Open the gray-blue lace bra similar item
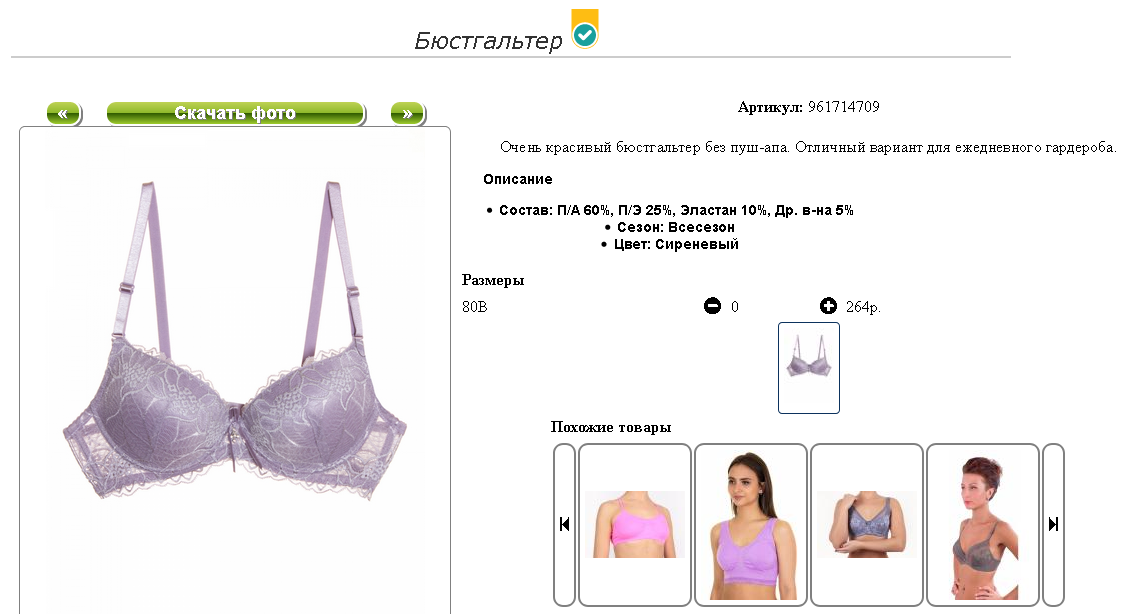 tap(867, 524)
